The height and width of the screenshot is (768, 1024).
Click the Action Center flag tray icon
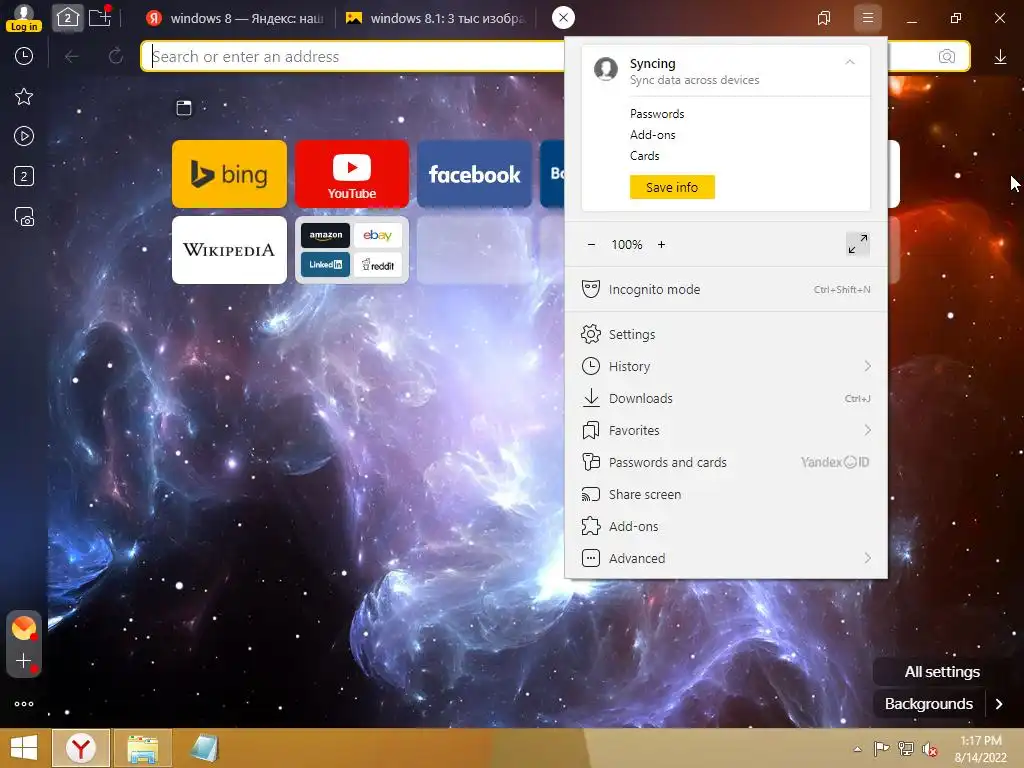[x=881, y=748]
